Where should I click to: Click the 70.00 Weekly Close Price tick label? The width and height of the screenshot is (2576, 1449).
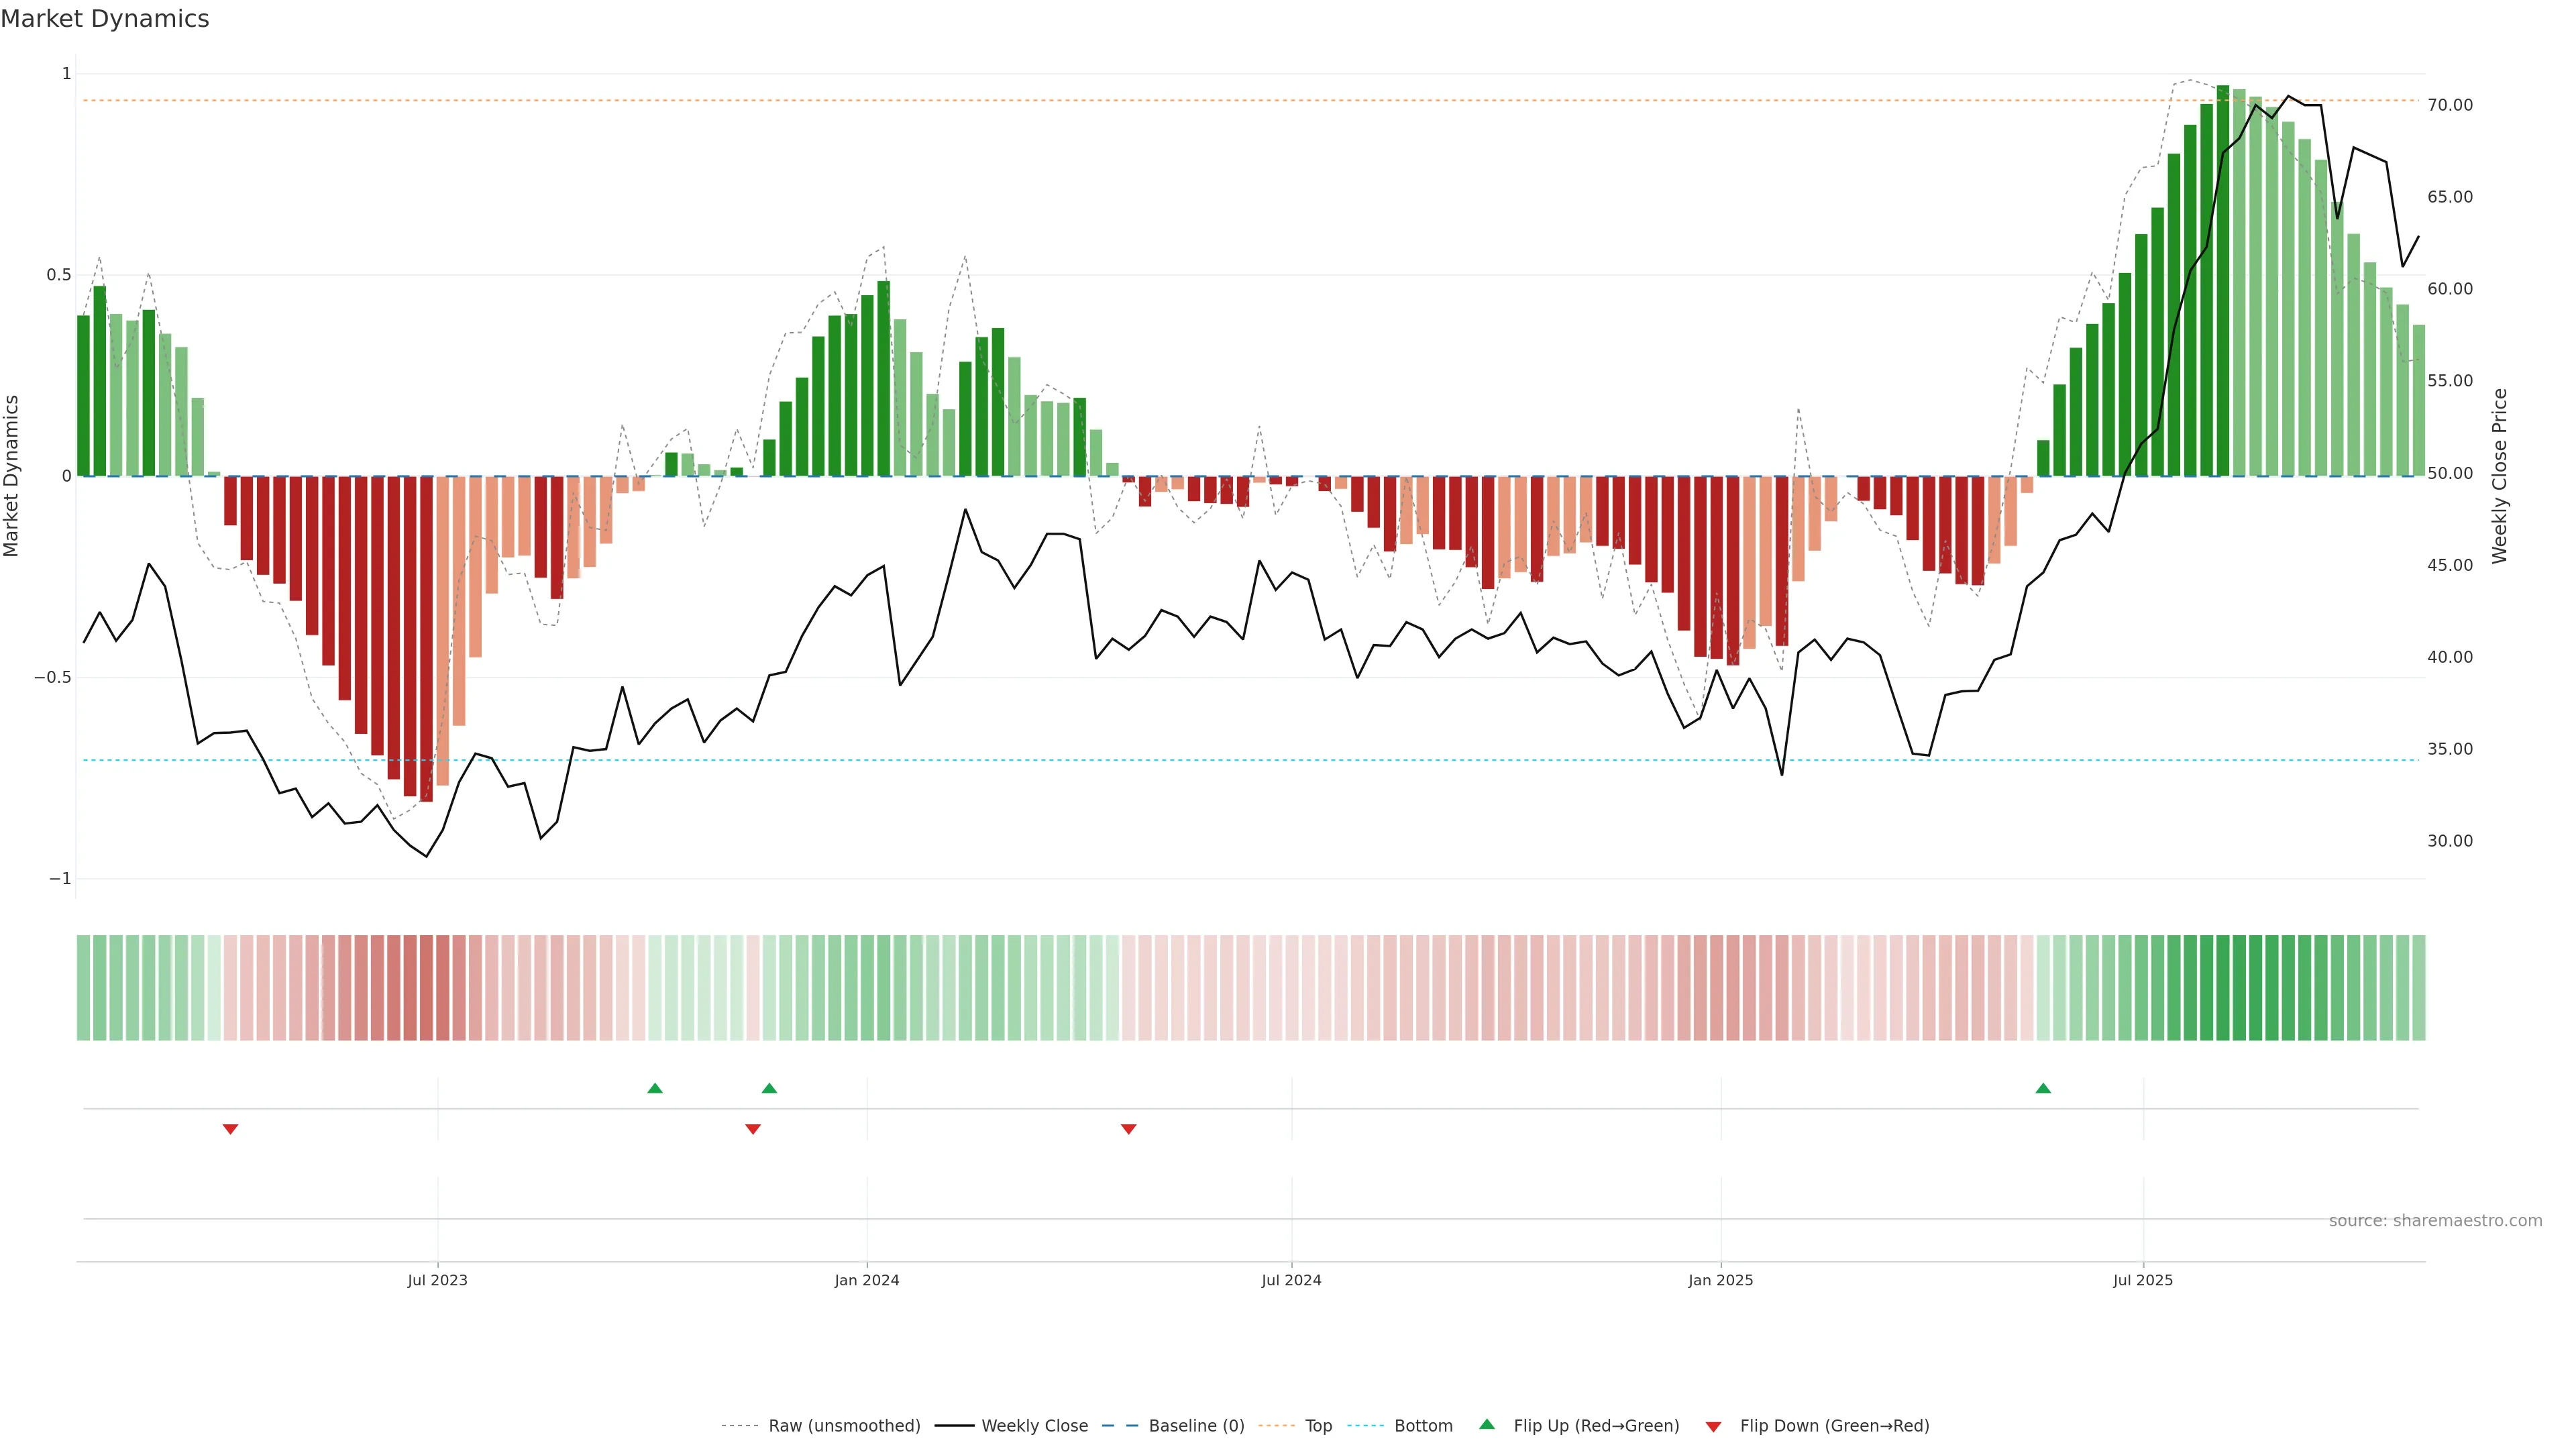2450,105
